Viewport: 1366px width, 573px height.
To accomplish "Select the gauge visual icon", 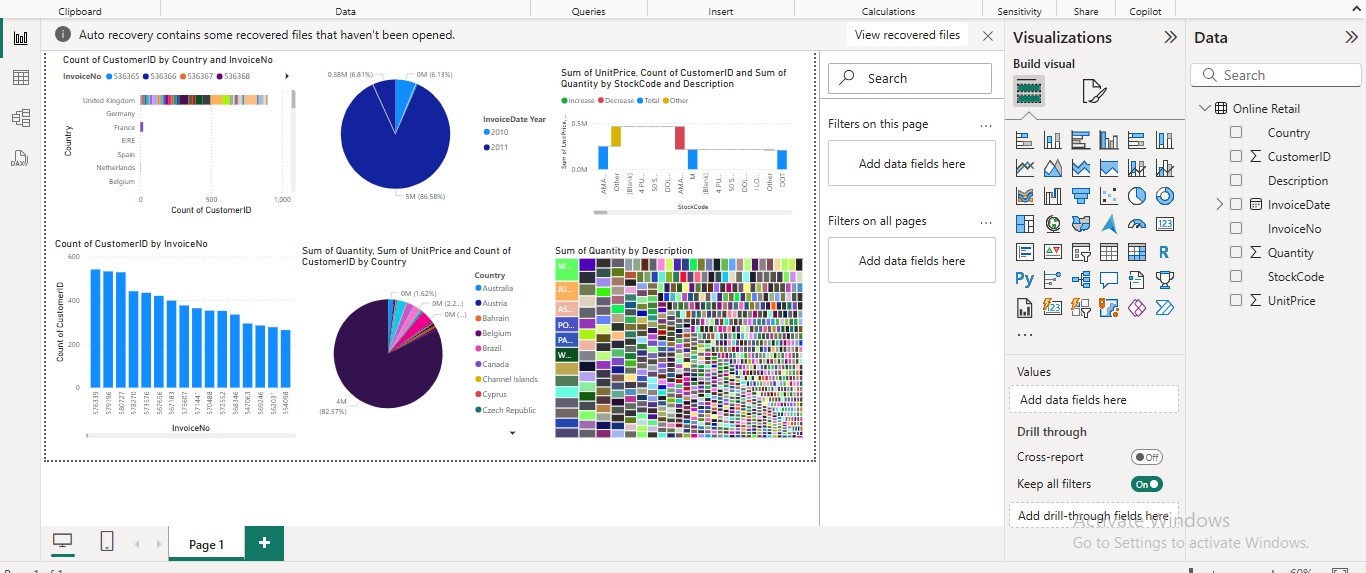I will click(x=1136, y=224).
